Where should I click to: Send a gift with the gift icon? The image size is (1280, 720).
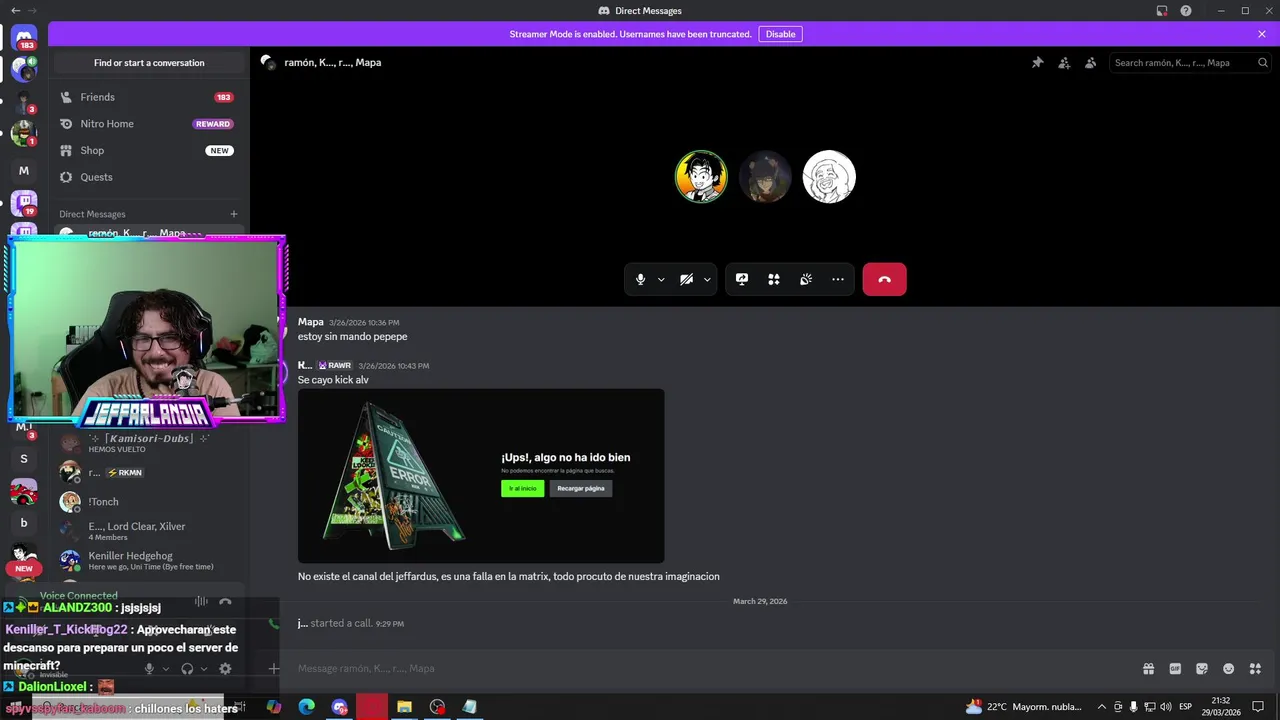1148,668
